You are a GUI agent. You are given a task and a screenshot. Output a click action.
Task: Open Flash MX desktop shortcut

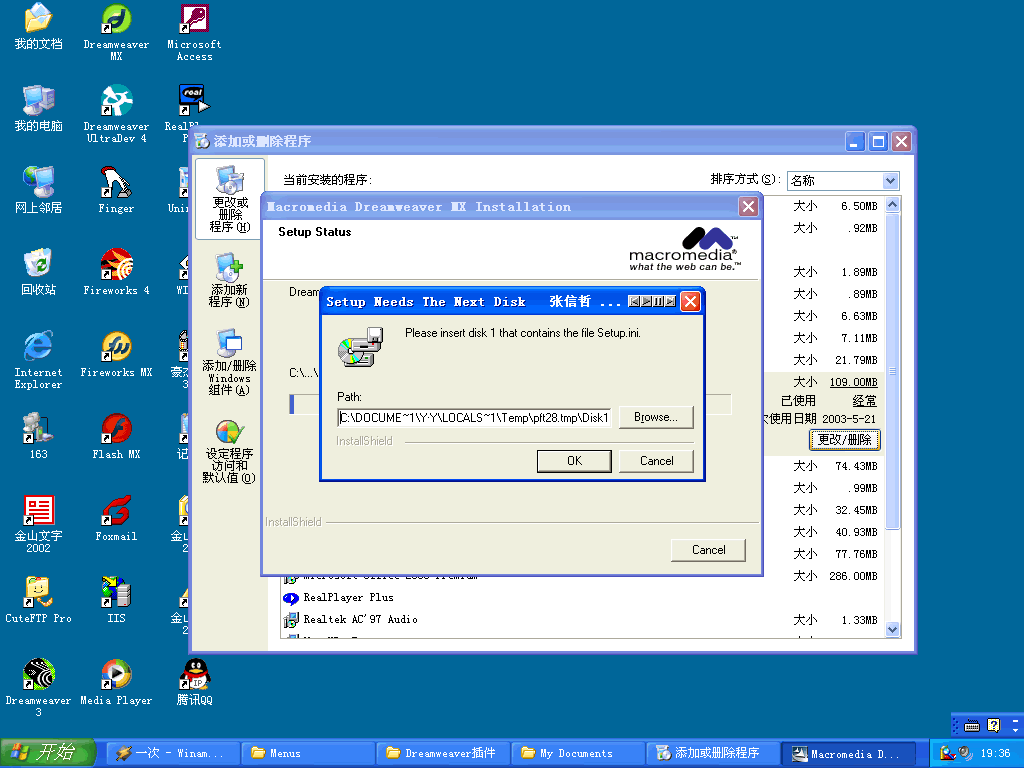(116, 431)
